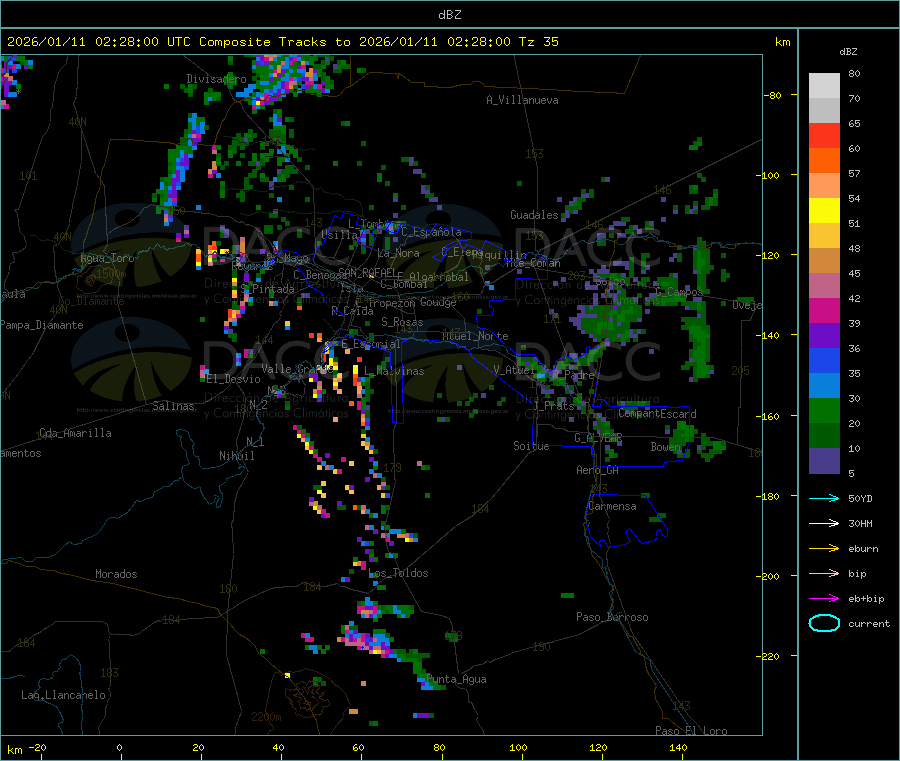Click the 100 km horizontal axis tick
This screenshot has width=900, height=761.
click(518, 747)
